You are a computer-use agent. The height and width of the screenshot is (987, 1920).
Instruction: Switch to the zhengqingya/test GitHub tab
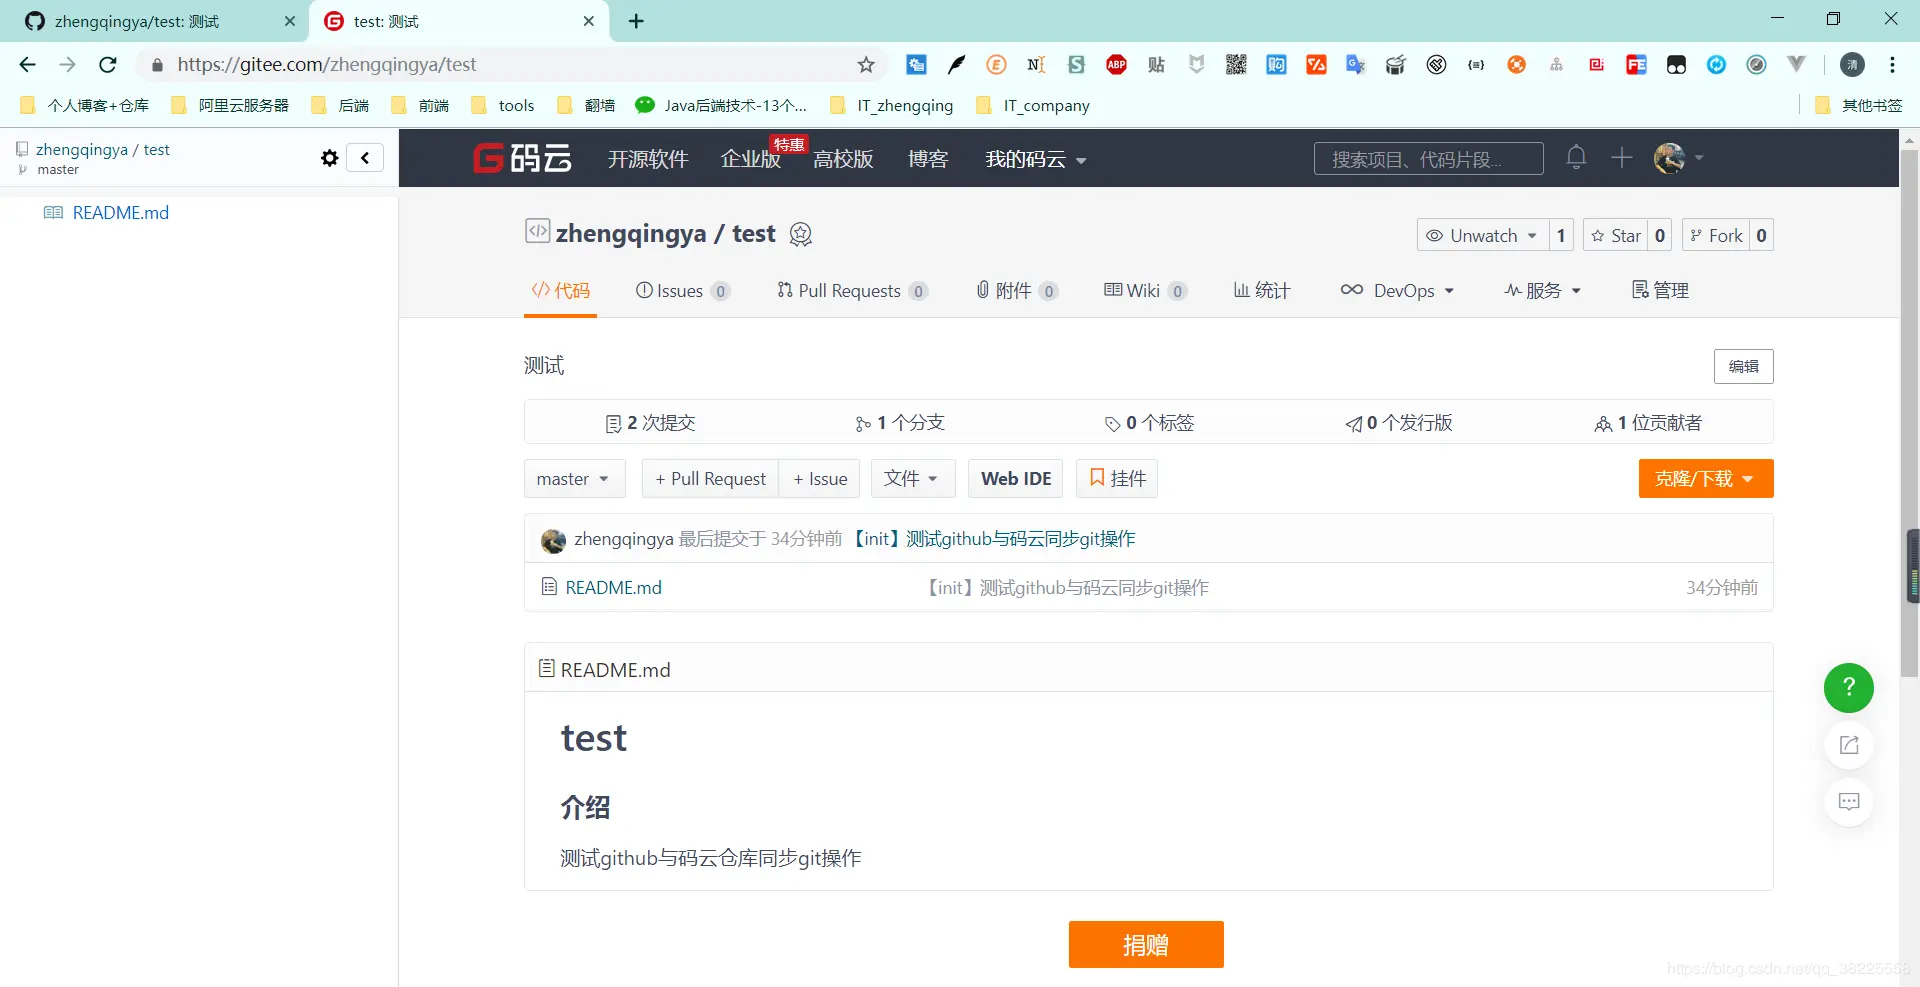(155, 21)
